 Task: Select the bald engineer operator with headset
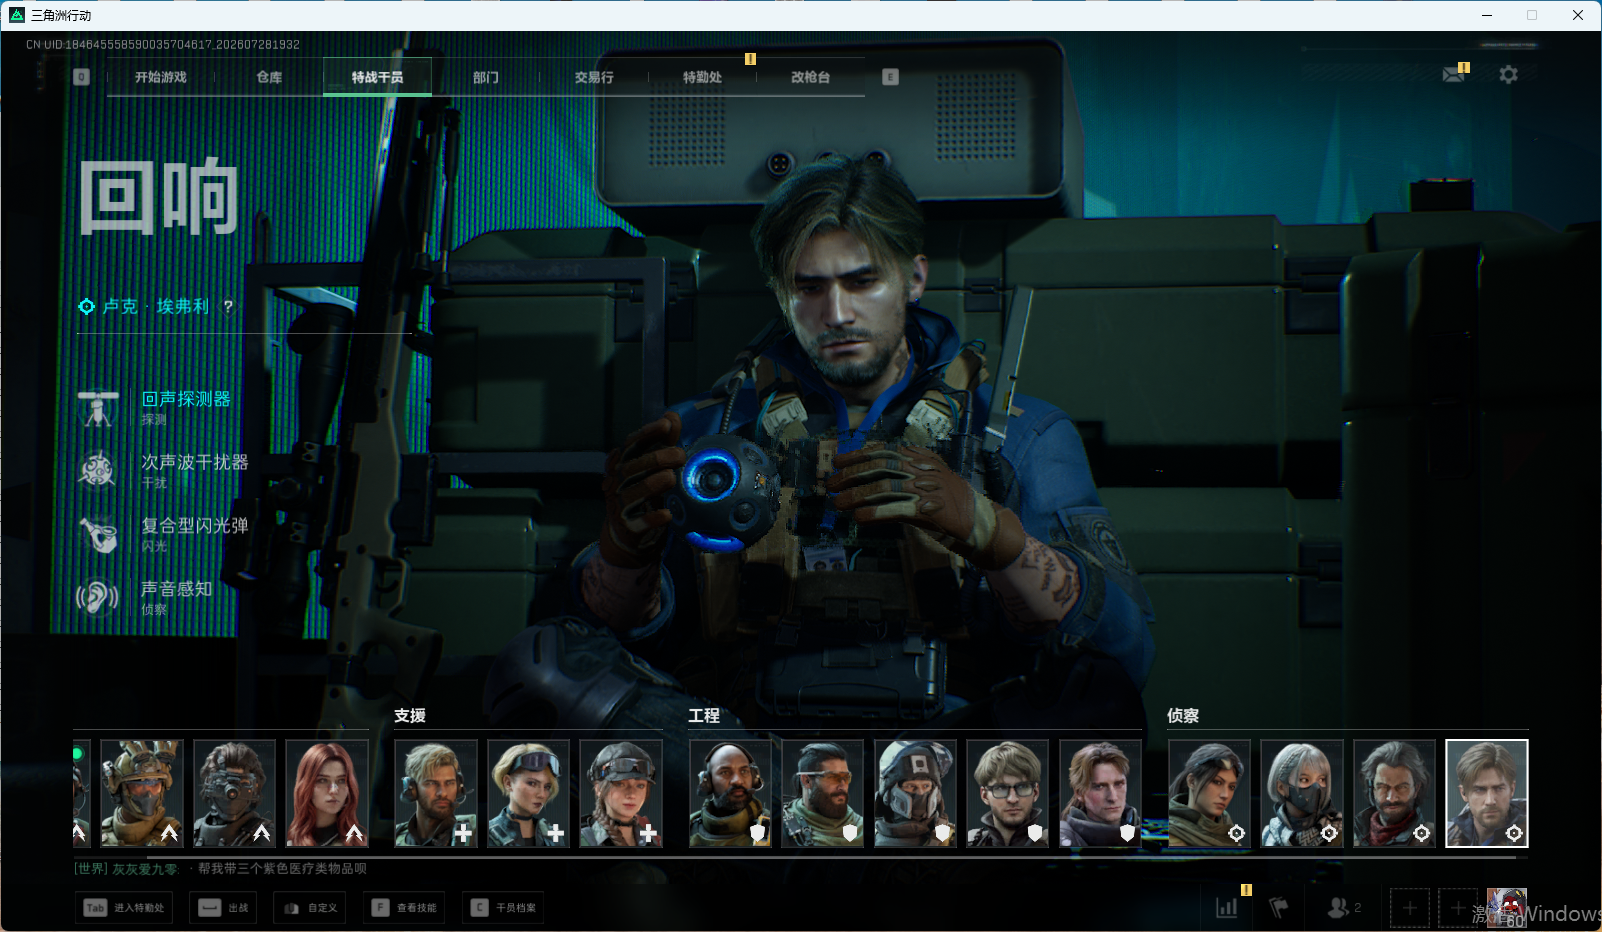(730, 793)
